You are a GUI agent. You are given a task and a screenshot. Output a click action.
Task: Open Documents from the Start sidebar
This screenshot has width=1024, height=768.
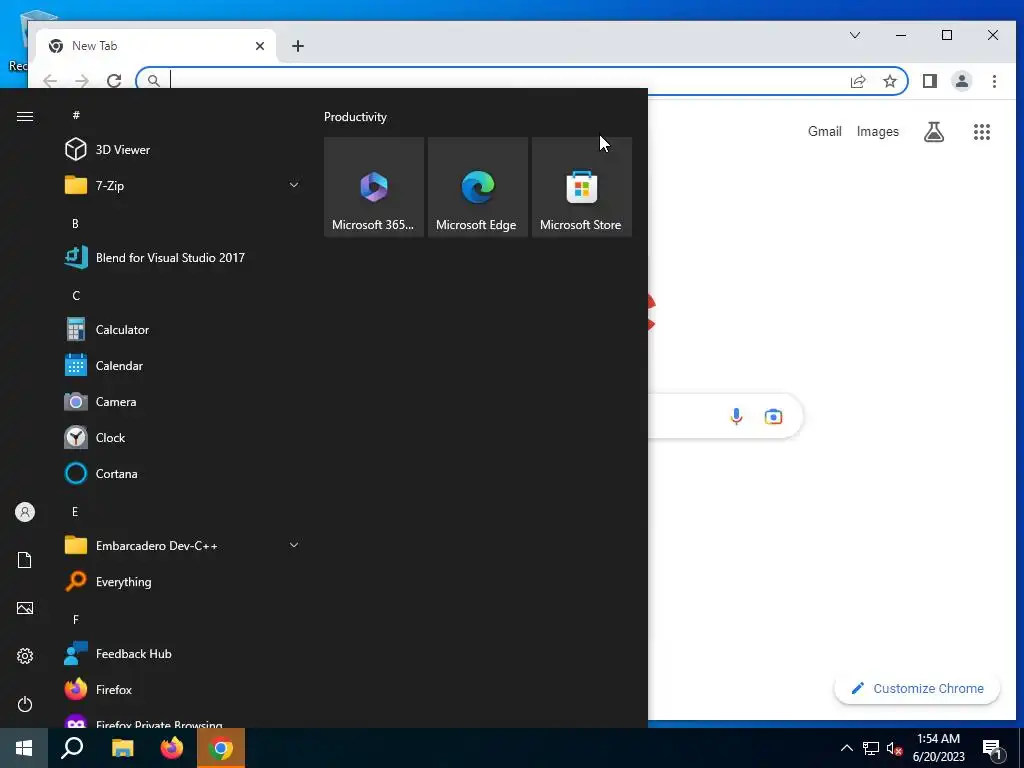point(25,560)
